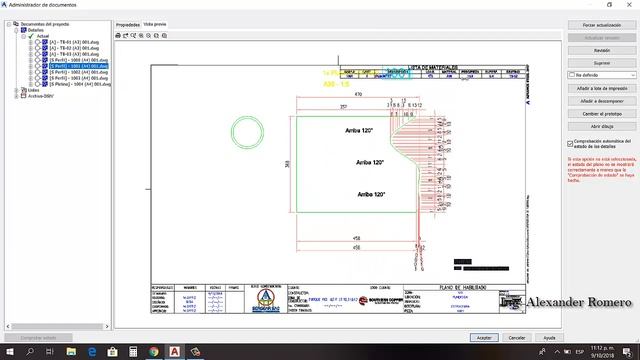Click the drawing icon of TB-03 [A3] 001.dwg
The height and width of the screenshot is (360, 640).
[45, 54]
